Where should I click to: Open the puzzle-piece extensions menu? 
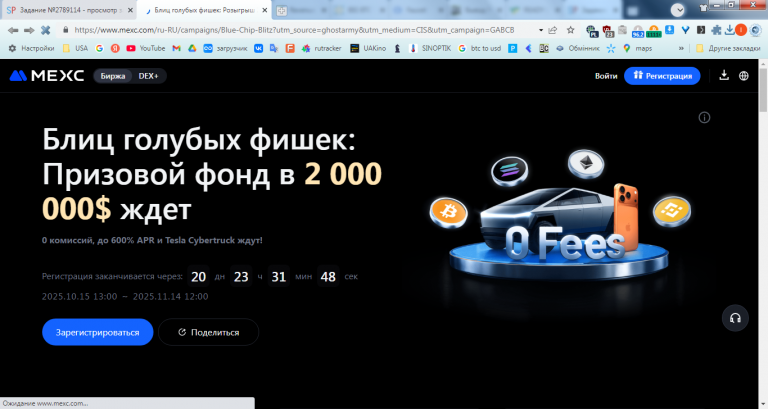click(x=716, y=30)
